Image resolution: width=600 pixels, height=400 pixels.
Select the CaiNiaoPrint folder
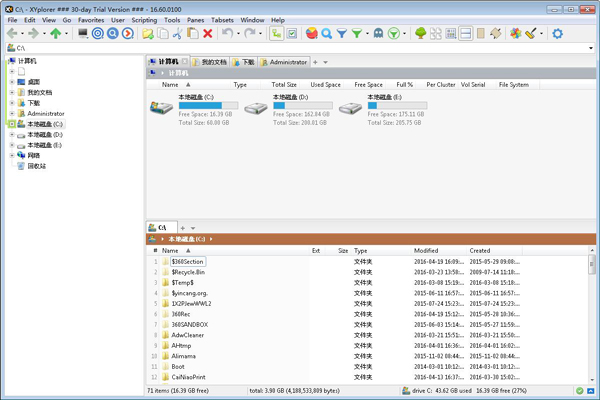188,377
